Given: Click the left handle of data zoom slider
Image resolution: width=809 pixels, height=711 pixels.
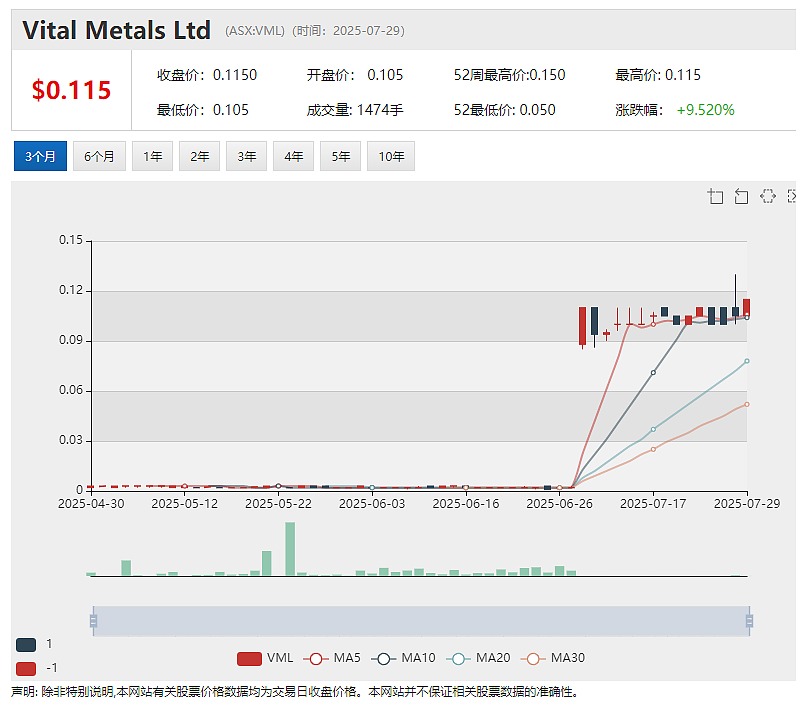Looking at the screenshot, I should click(x=93, y=621).
